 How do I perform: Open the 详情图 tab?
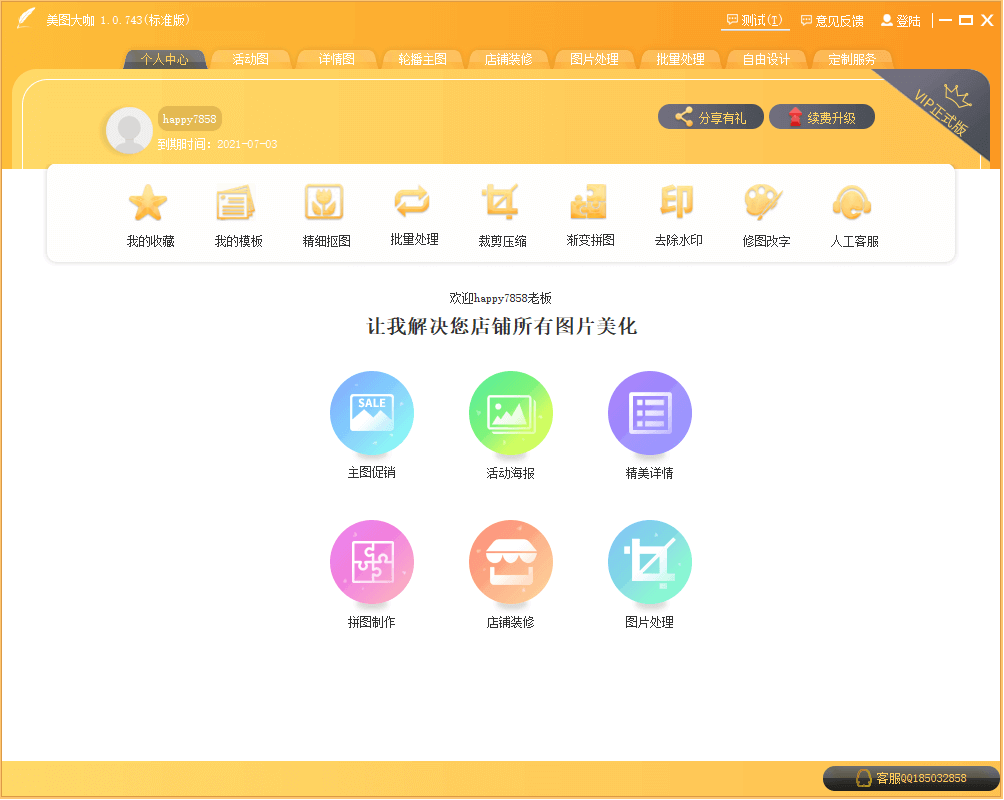pos(336,59)
